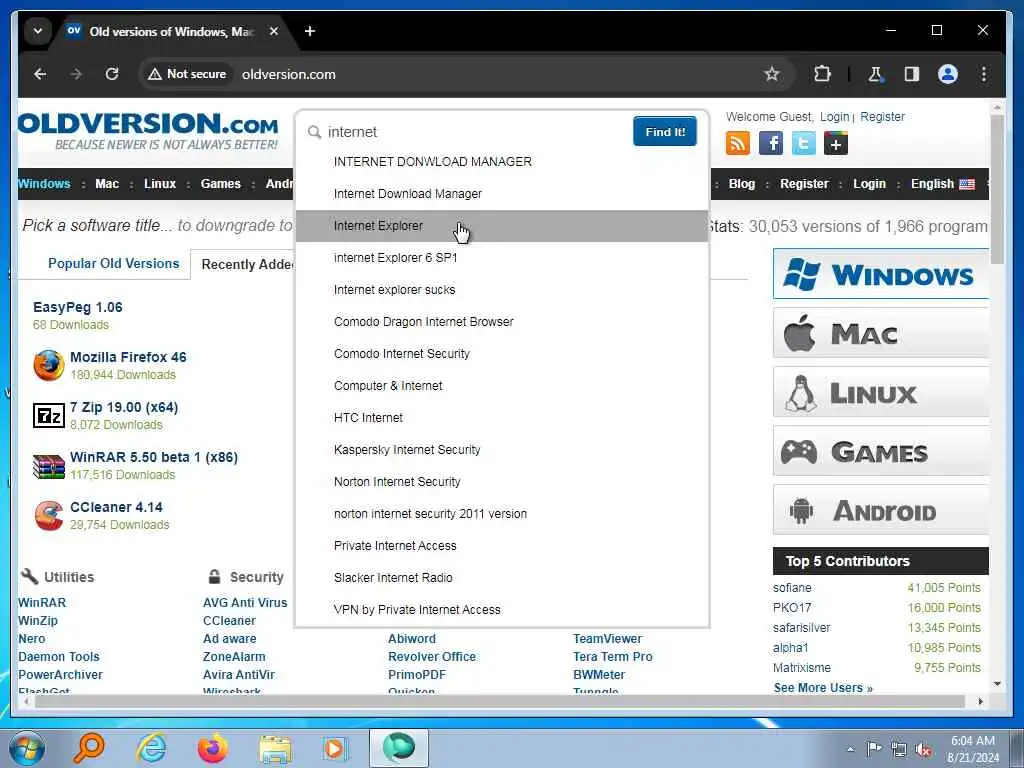The height and width of the screenshot is (768, 1024).
Task: Click the Games platform banner button
Action: [x=881, y=451]
